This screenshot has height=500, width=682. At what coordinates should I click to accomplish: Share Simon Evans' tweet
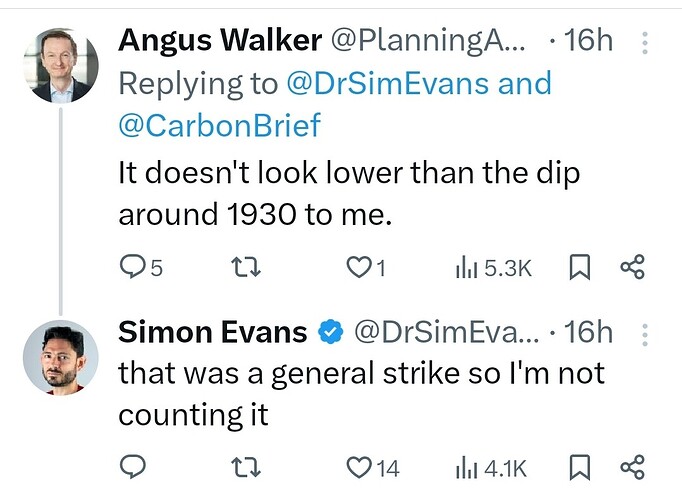tap(632, 467)
